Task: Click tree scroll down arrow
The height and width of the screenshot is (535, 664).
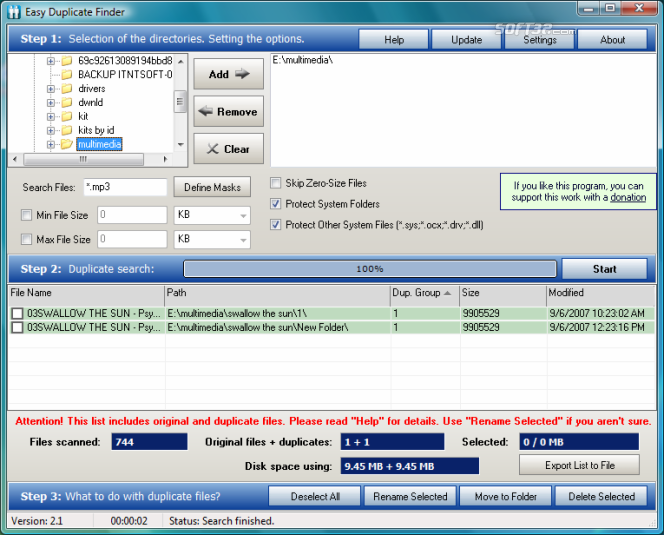Action: coord(181,144)
